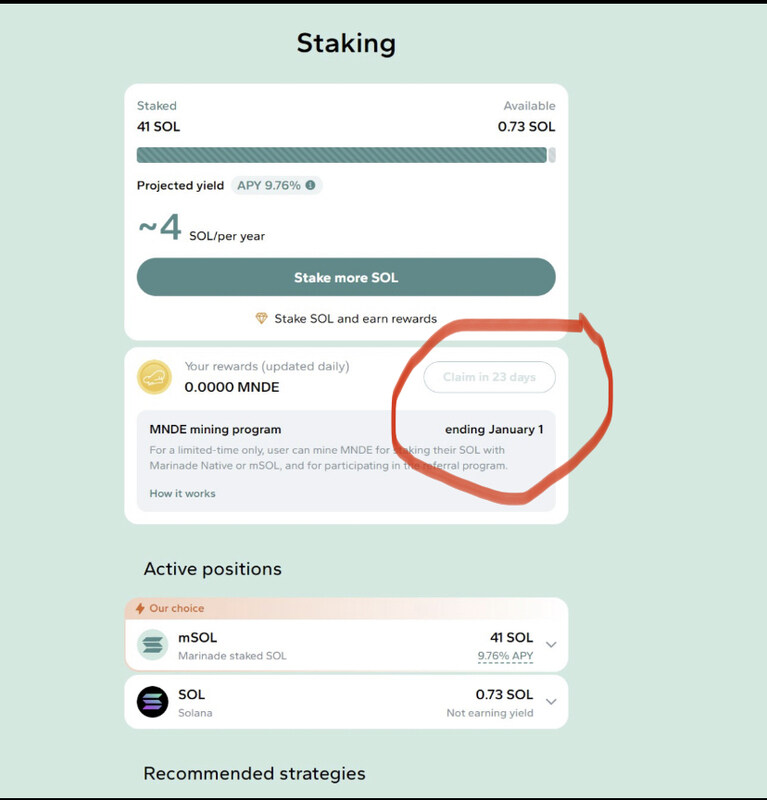Click the Active positions heading
The width and height of the screenshot is (767, 800).
pyautogui.click(x=213, y=569)
